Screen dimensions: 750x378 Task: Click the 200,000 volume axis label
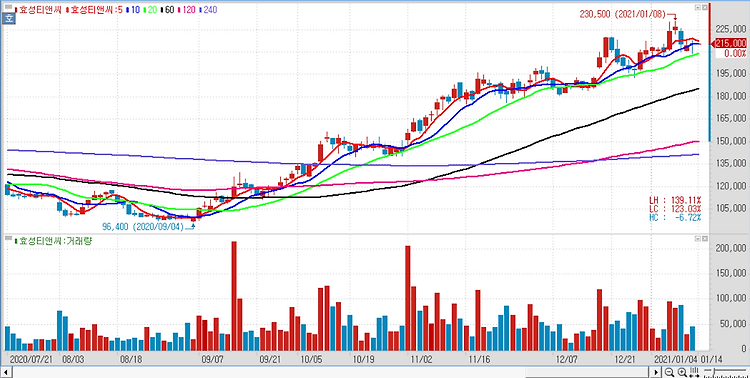730,248
